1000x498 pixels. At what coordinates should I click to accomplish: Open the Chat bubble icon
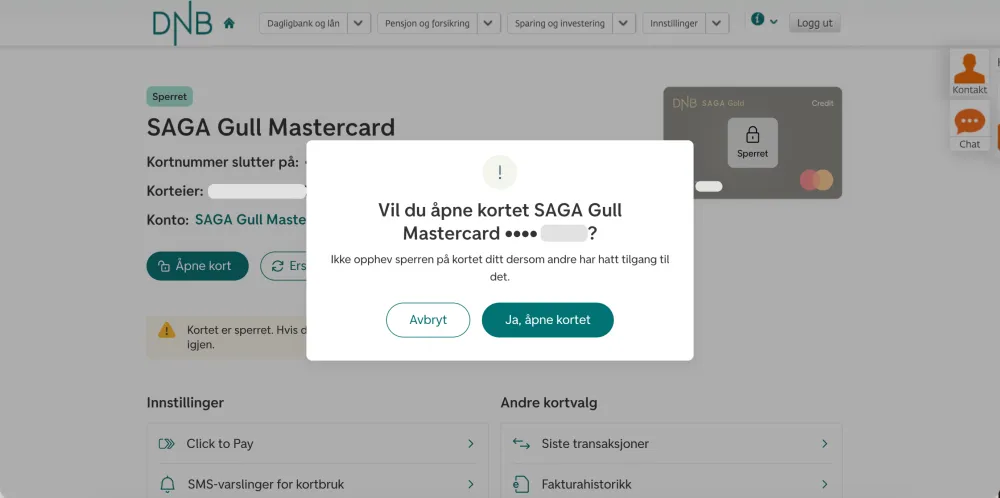pyautogui.click(x=969, y=122)
